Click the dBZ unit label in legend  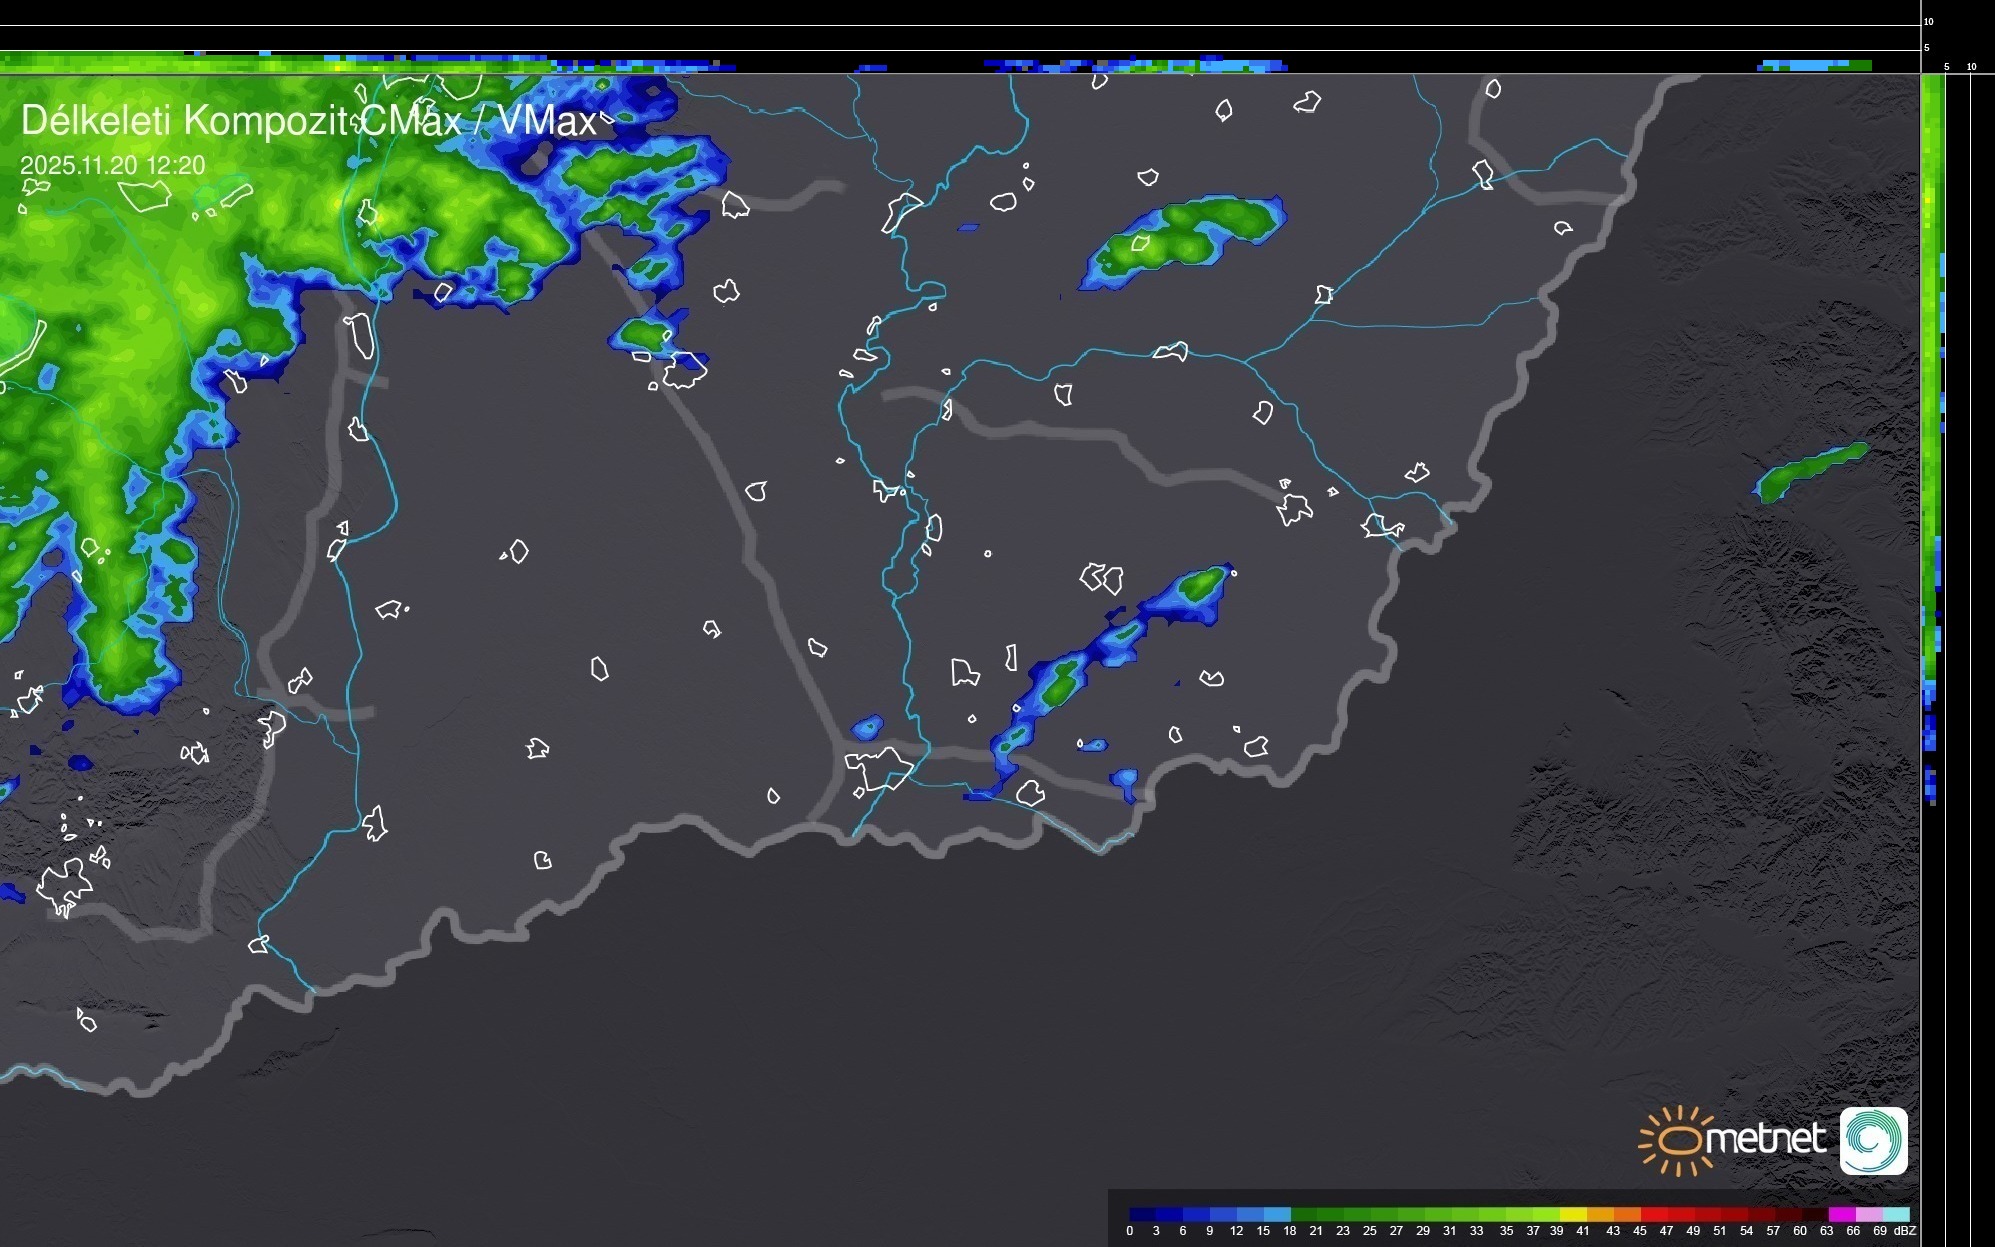(1905, 1231)
